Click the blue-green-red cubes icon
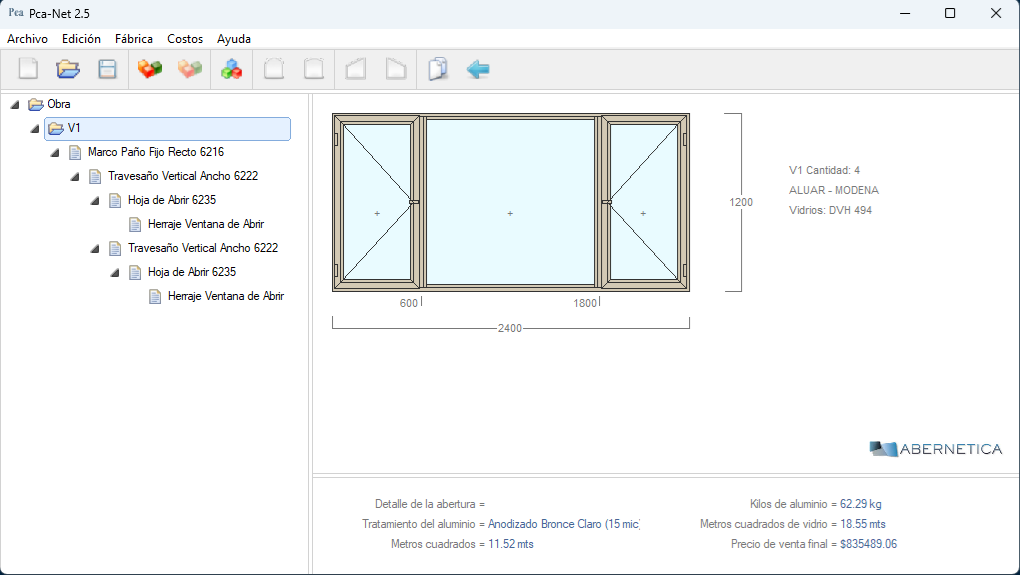Screen dimensions: 1020x575 coord(231,68)
